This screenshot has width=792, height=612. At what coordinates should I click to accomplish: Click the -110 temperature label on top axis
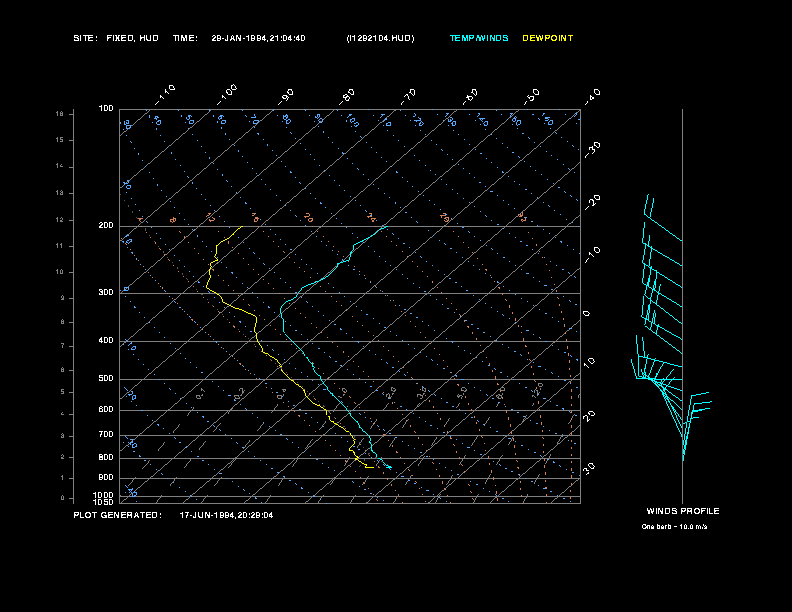(x=166, y=92)
